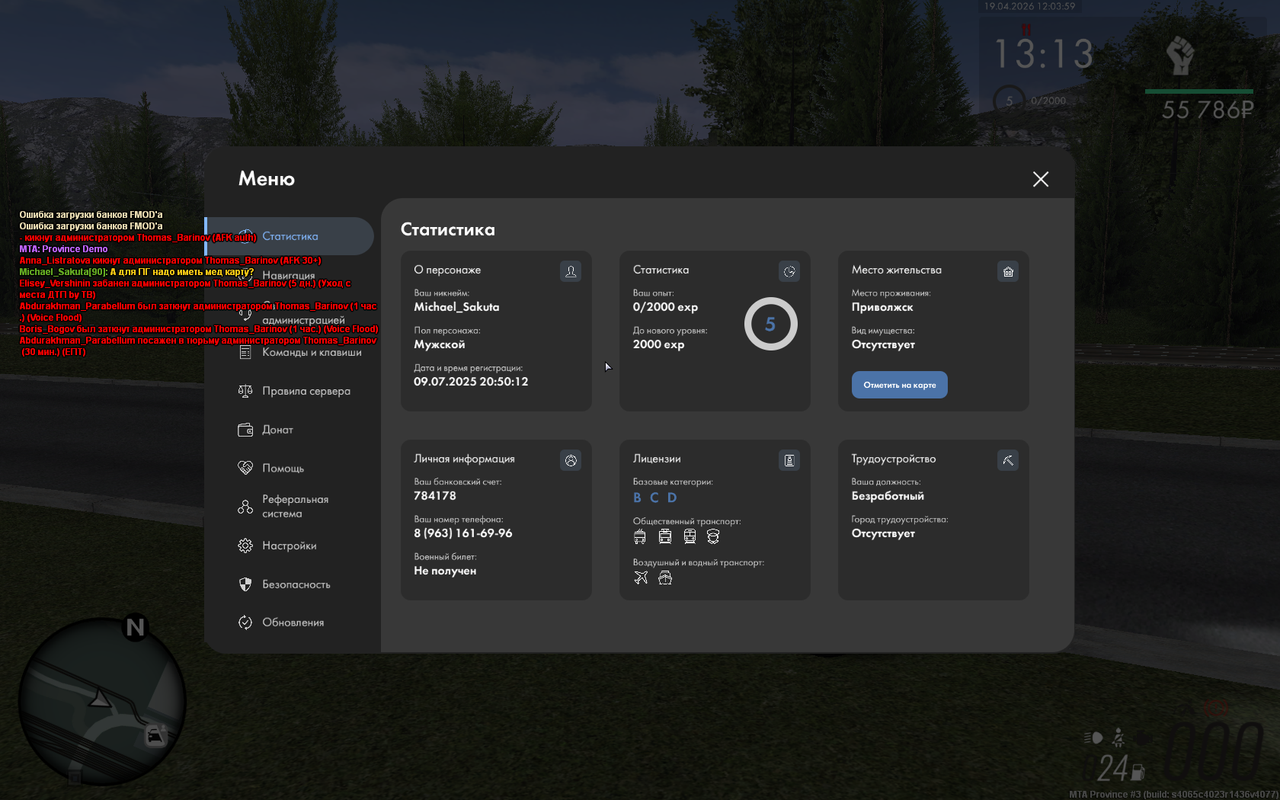Click the category C license letter
Viewport: 1280px width, 800px height.
tap(654, 497)
